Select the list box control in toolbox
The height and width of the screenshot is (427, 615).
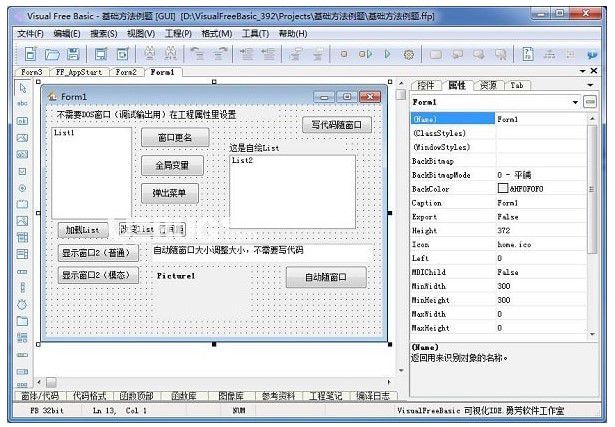(x=22, y=254)
